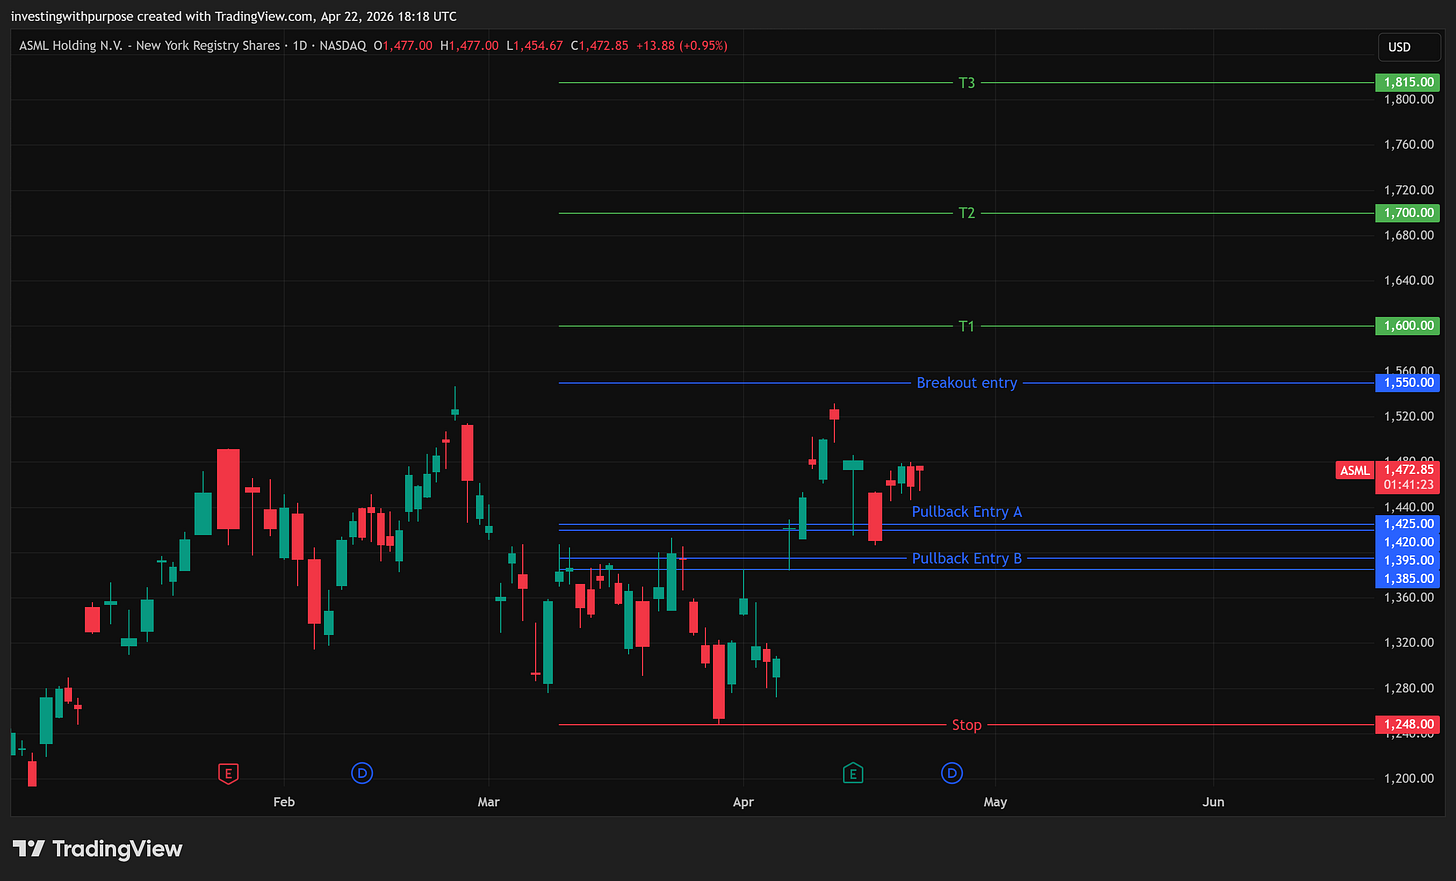Viewport: 1456px width, 881px height.
Task: Click the May label on time axis
Action: [995, 802]
